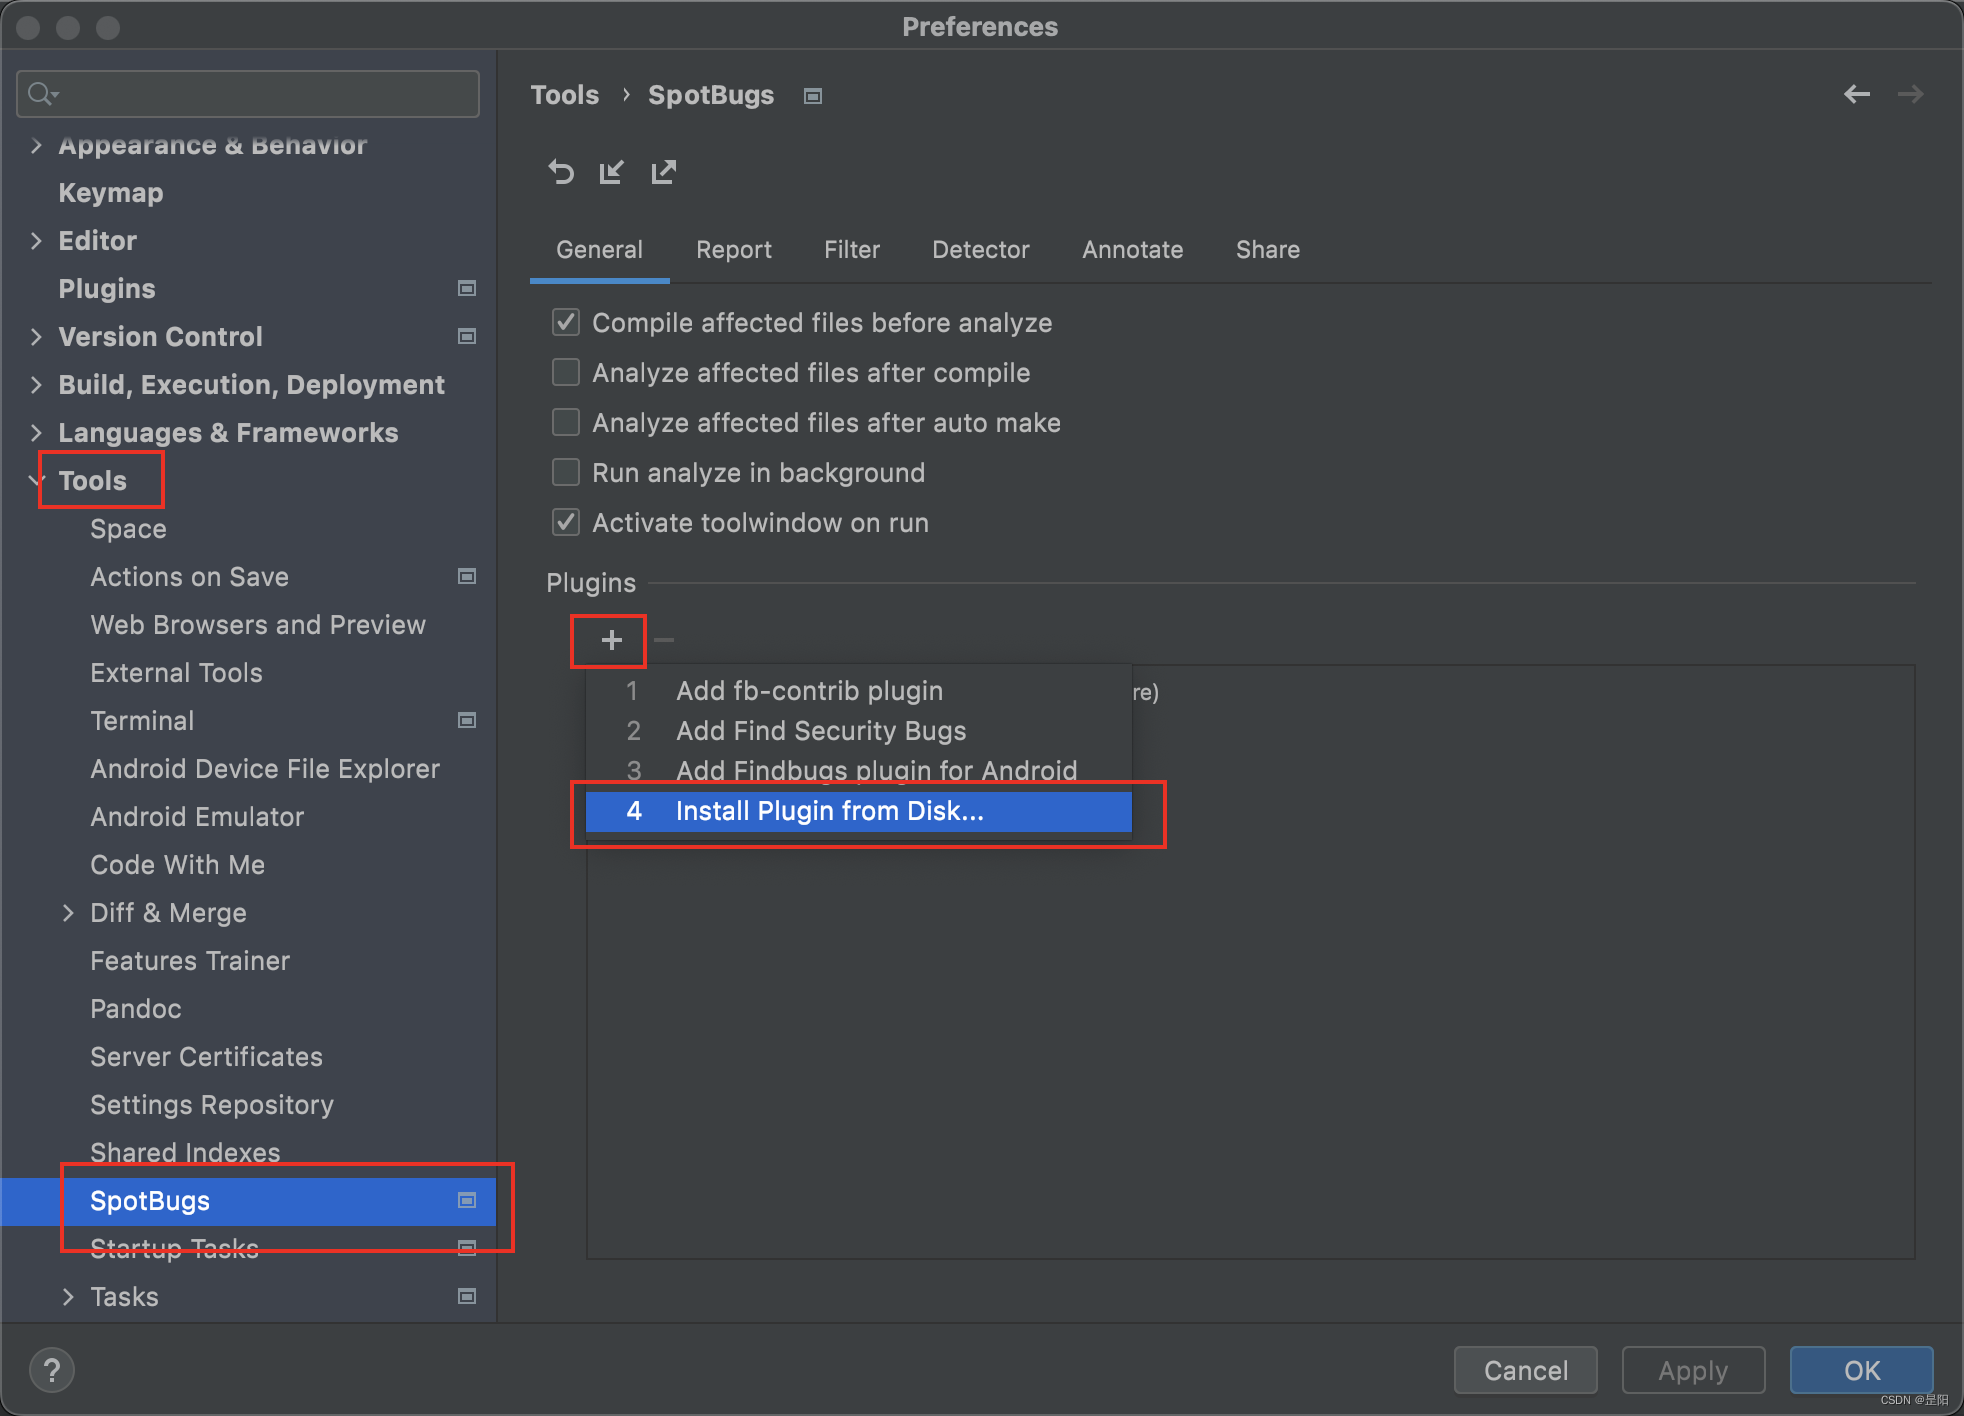Click the forward navigation arrow
Viewport: 1964px width, 1416px height.
click(x=1910, y=94)
